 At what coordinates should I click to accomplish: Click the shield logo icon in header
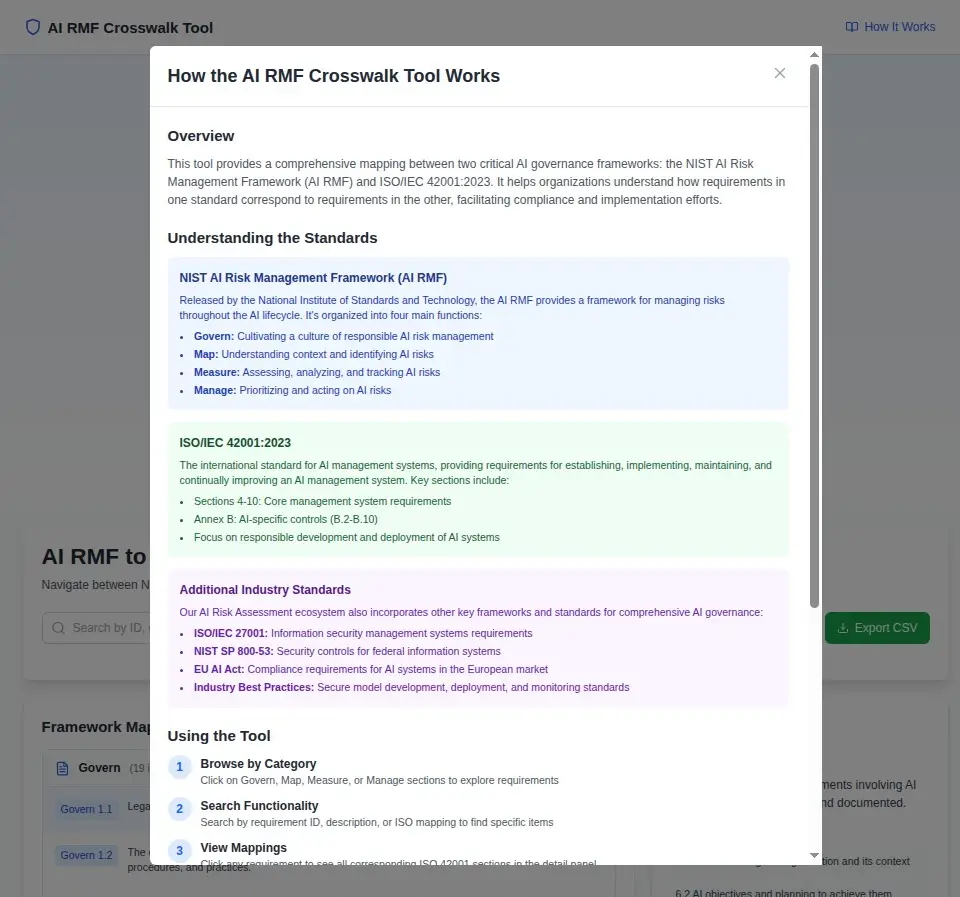click(x=33, y=27)
